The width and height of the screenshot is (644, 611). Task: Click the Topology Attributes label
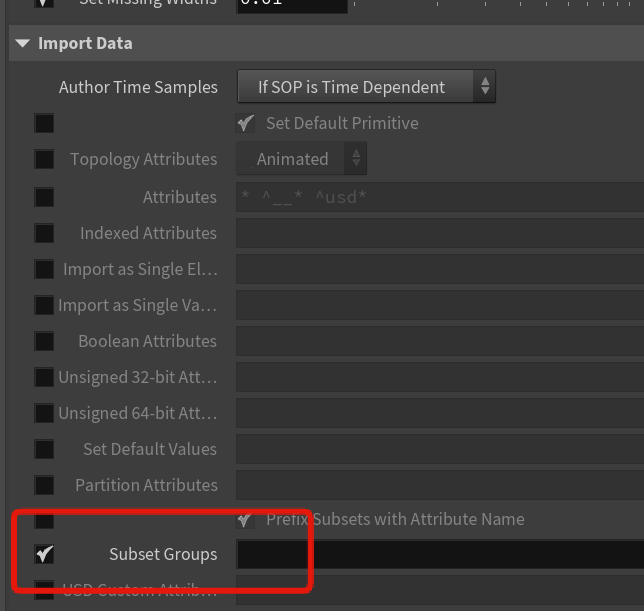pos(144,159)
